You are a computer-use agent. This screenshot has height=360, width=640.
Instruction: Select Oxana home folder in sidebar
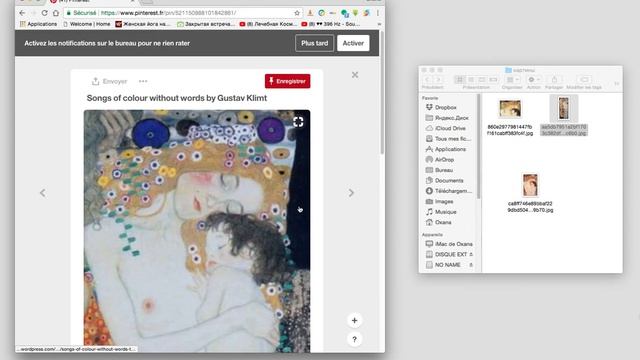(x=438, y=222)
